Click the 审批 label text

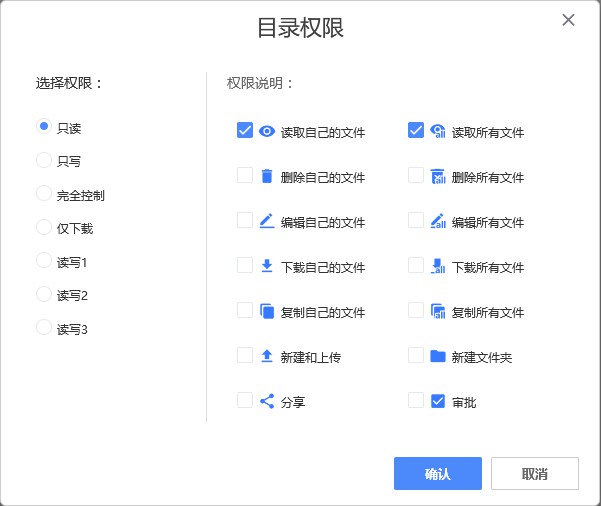tap(464, 402)
